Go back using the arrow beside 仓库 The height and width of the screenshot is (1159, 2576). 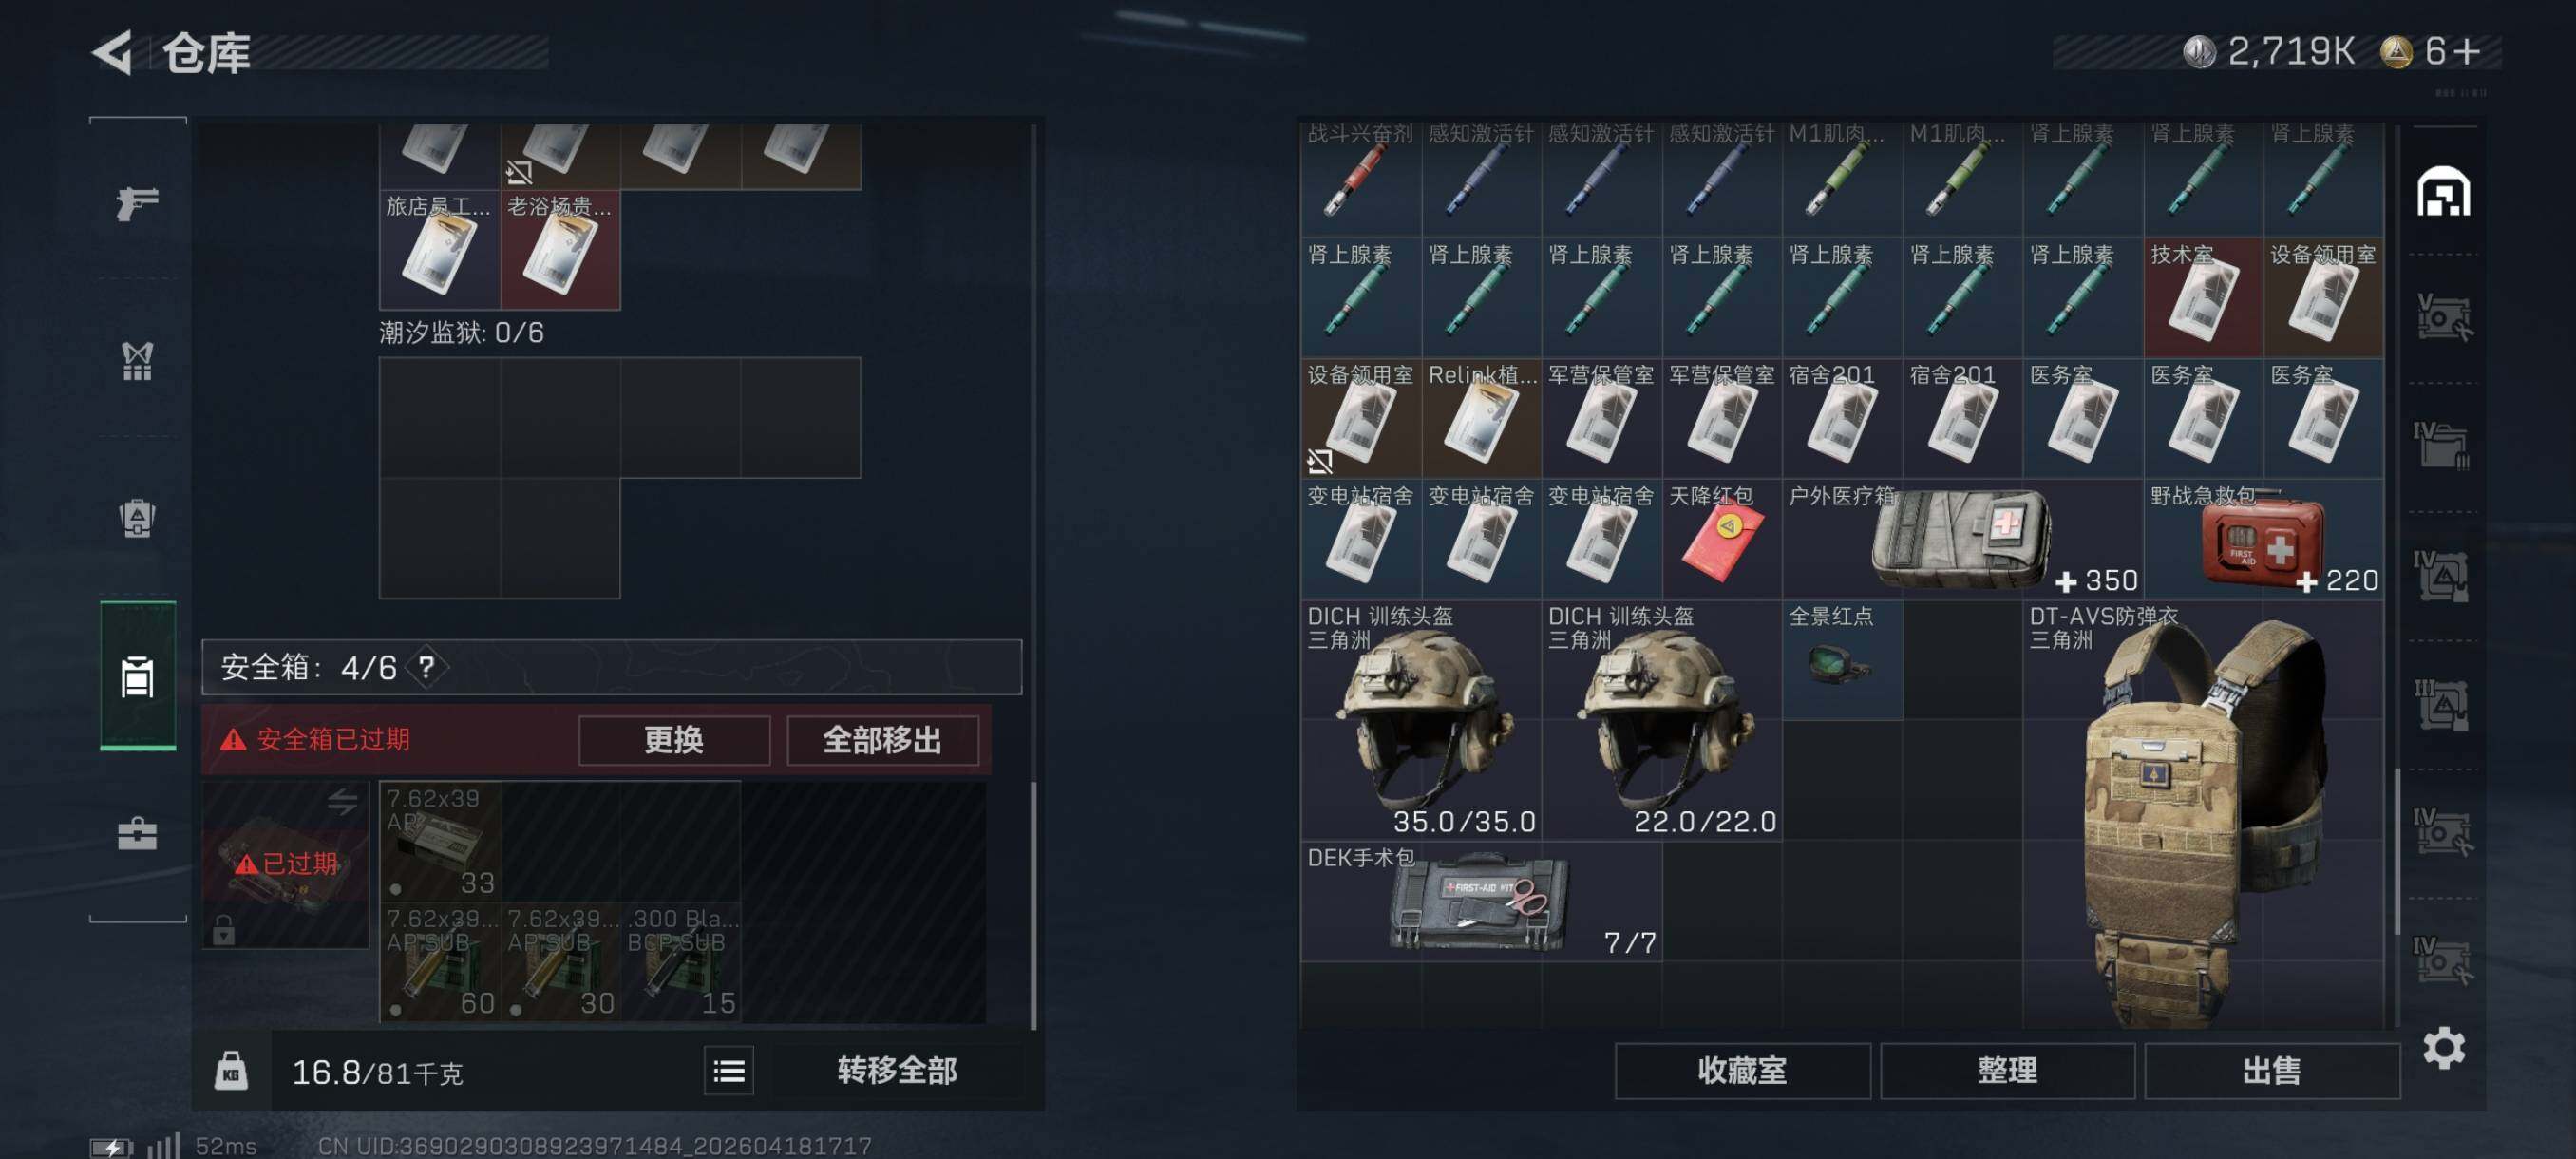coord(113,52)
